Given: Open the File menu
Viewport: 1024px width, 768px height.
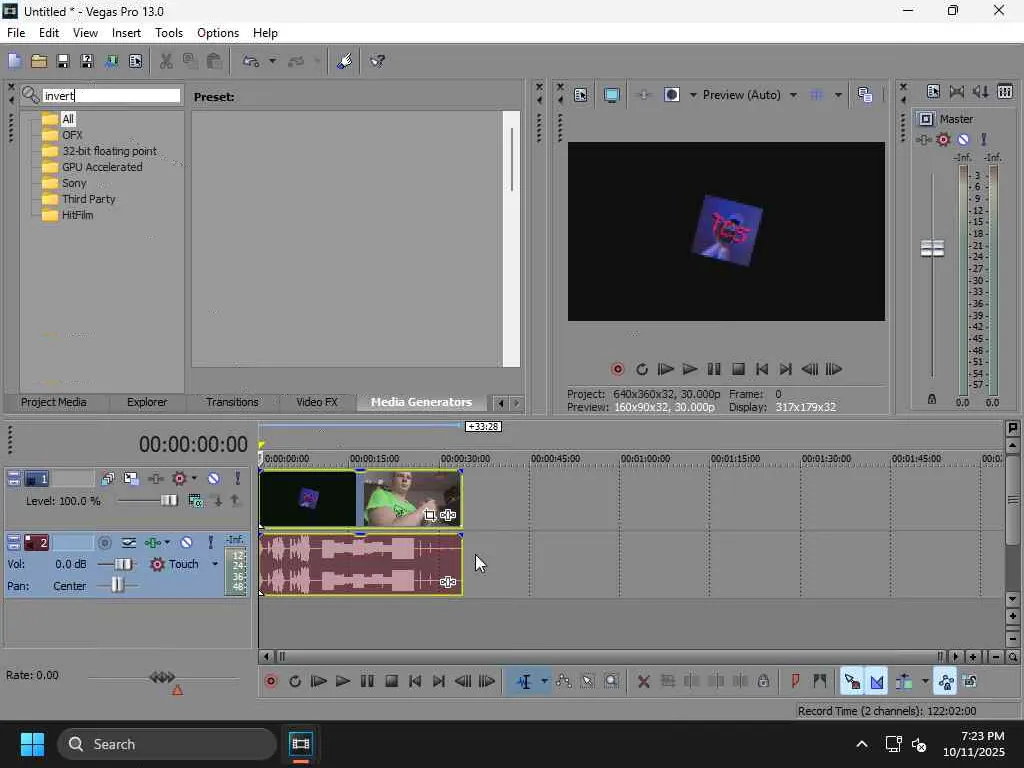Looking at the screenshot, I should point(16,33).
